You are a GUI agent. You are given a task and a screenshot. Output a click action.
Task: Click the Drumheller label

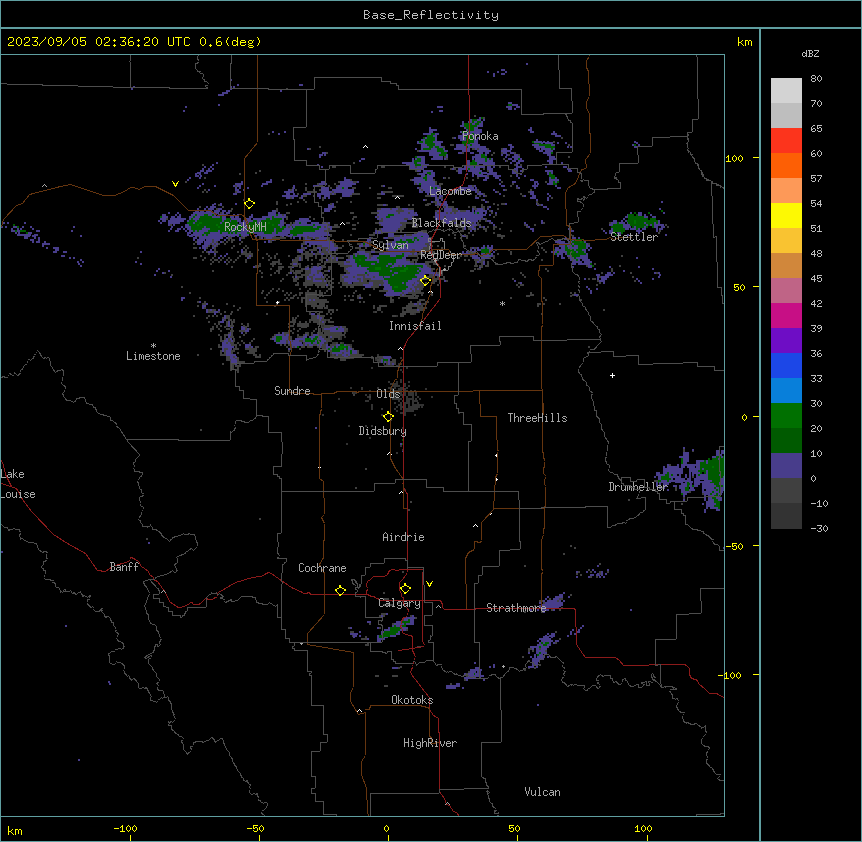point(638,487)
